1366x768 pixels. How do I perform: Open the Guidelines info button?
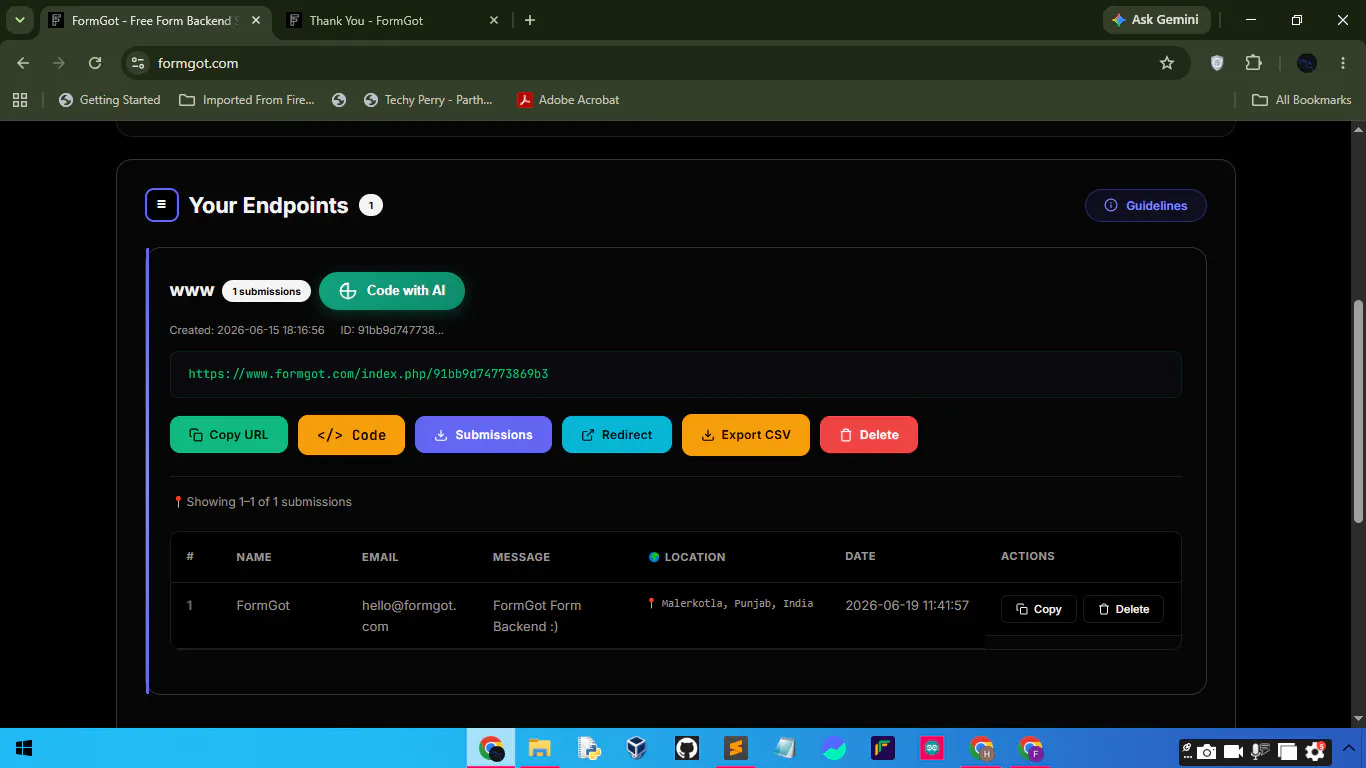coord(1145,206)
